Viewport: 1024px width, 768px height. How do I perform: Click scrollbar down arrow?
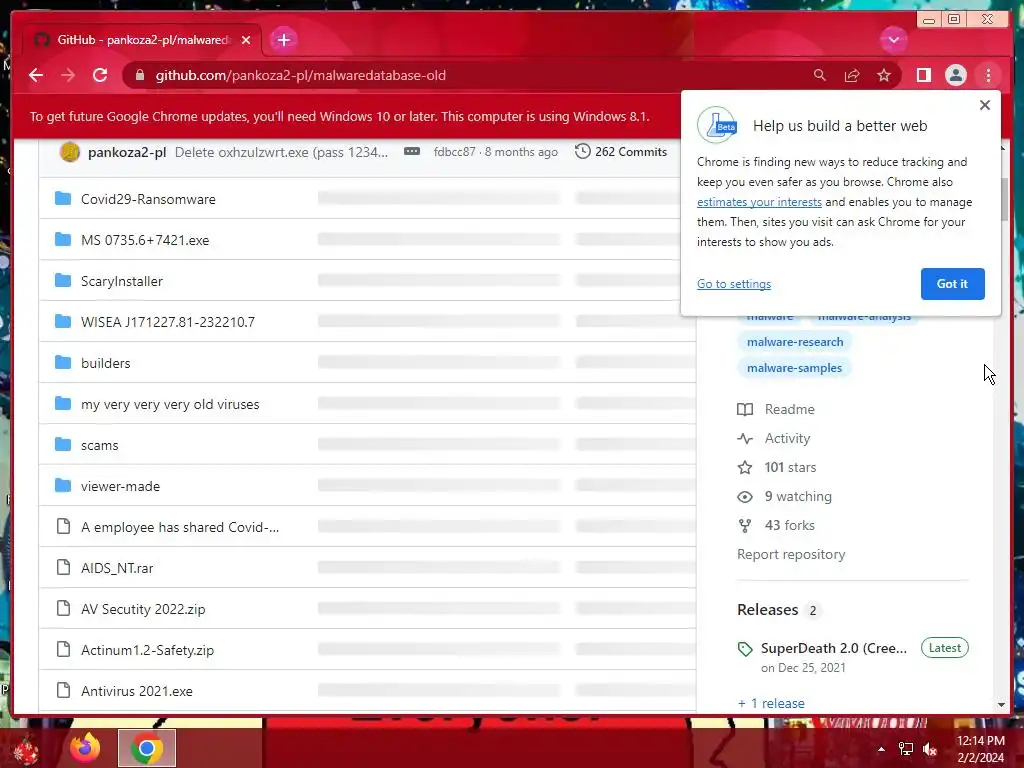click(x=1002, y=705)
